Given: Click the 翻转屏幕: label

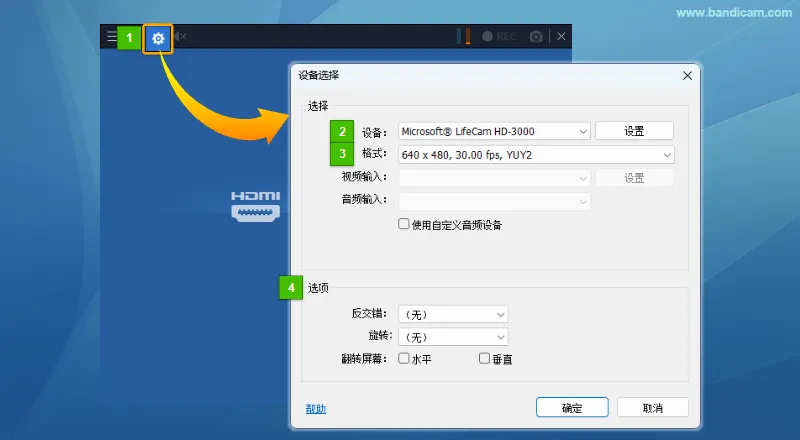Looking at the screenshot, I should point(364,359).
